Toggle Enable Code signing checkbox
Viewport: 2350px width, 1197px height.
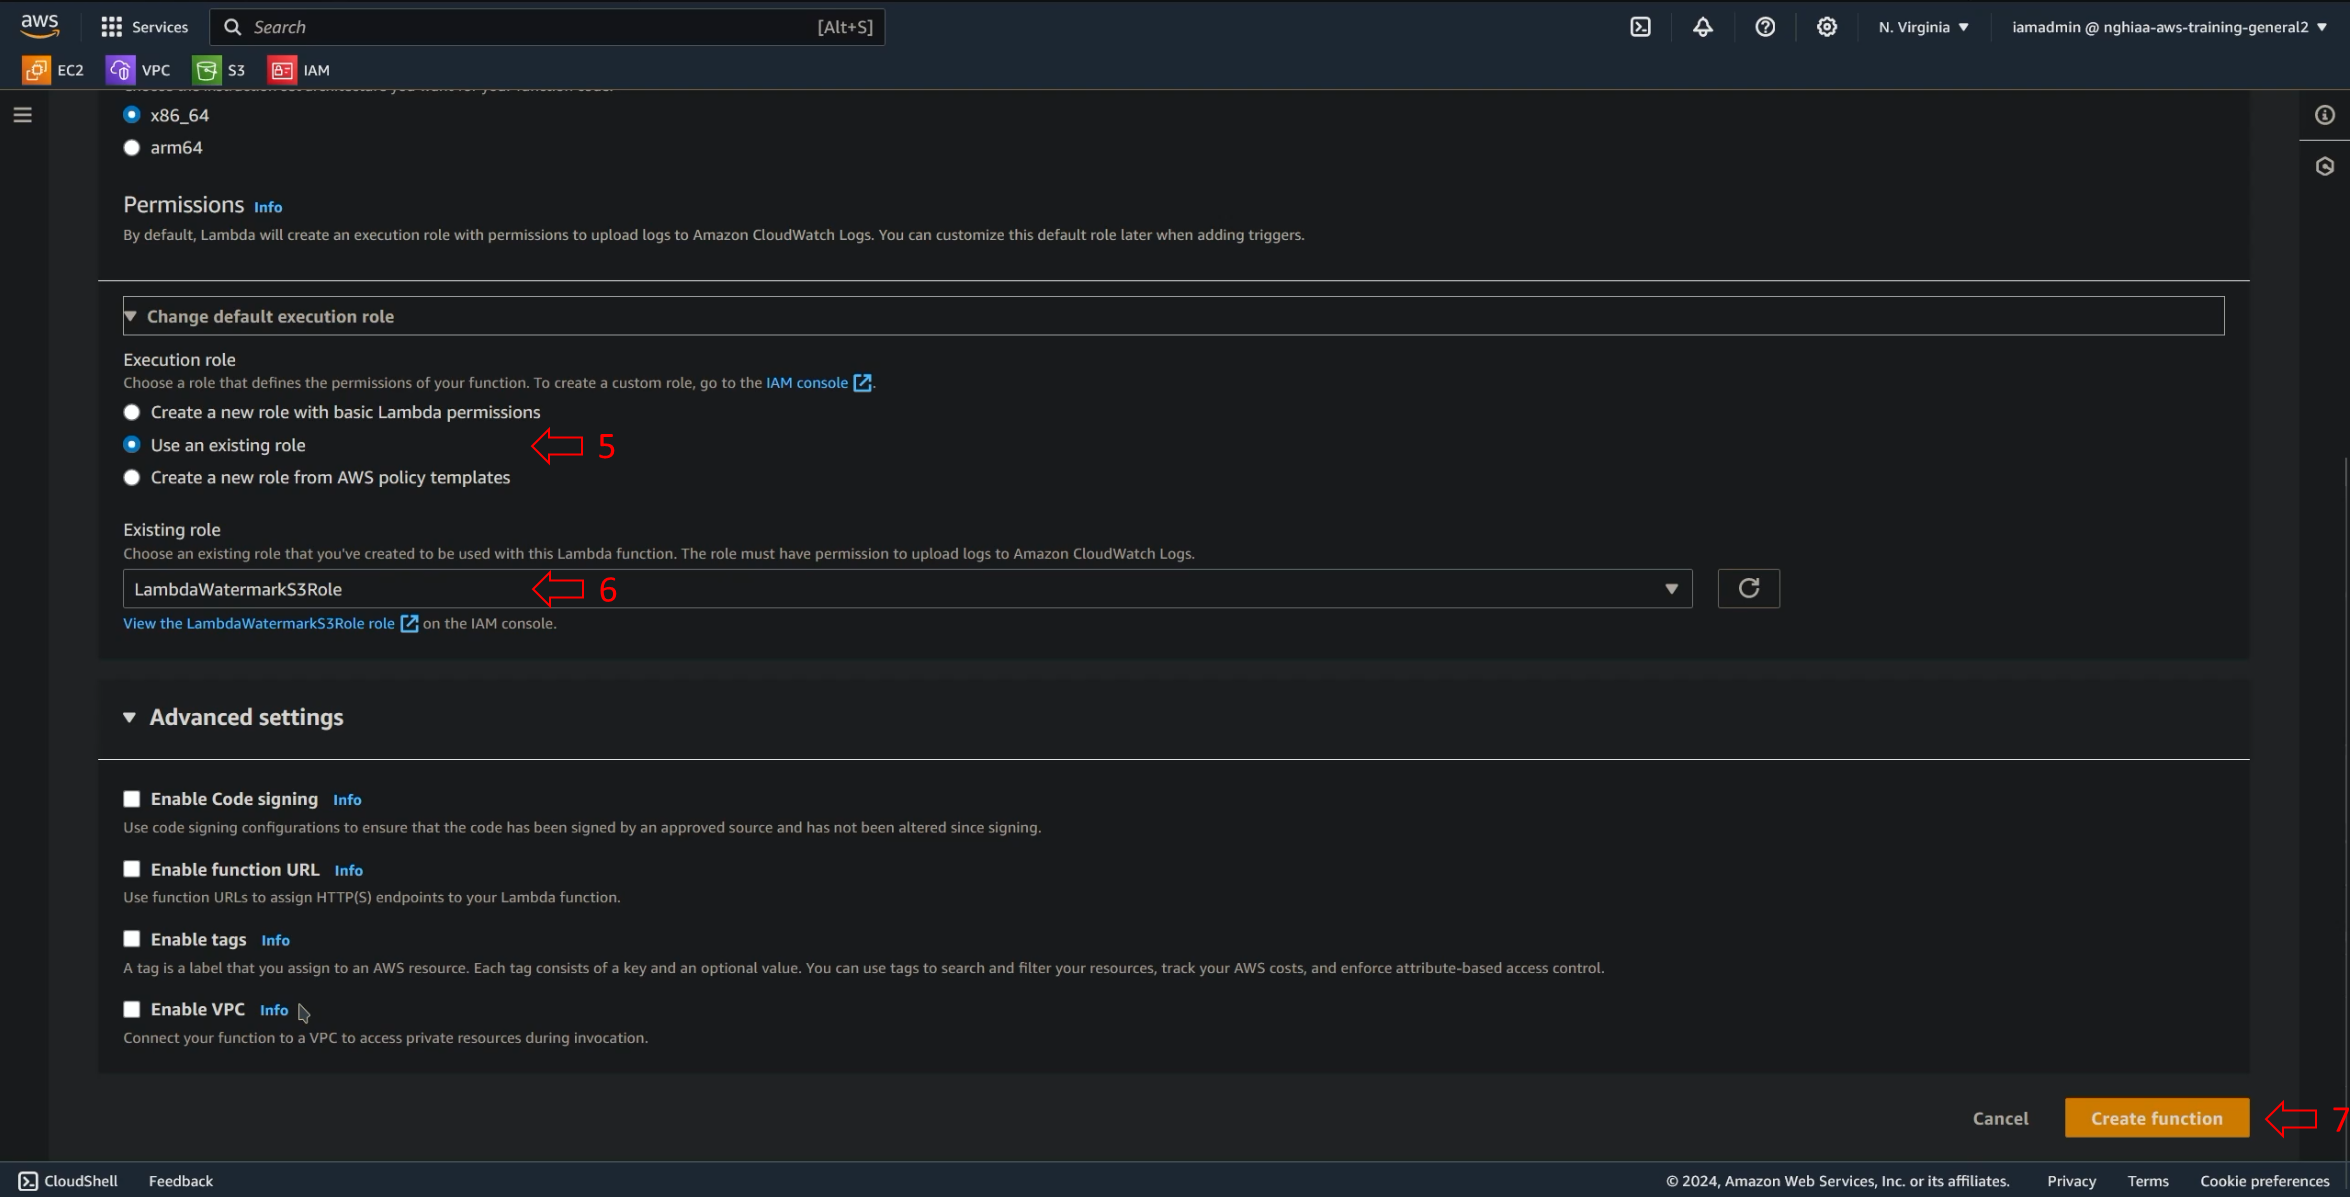pyautogui.click(x=131, y=797)
